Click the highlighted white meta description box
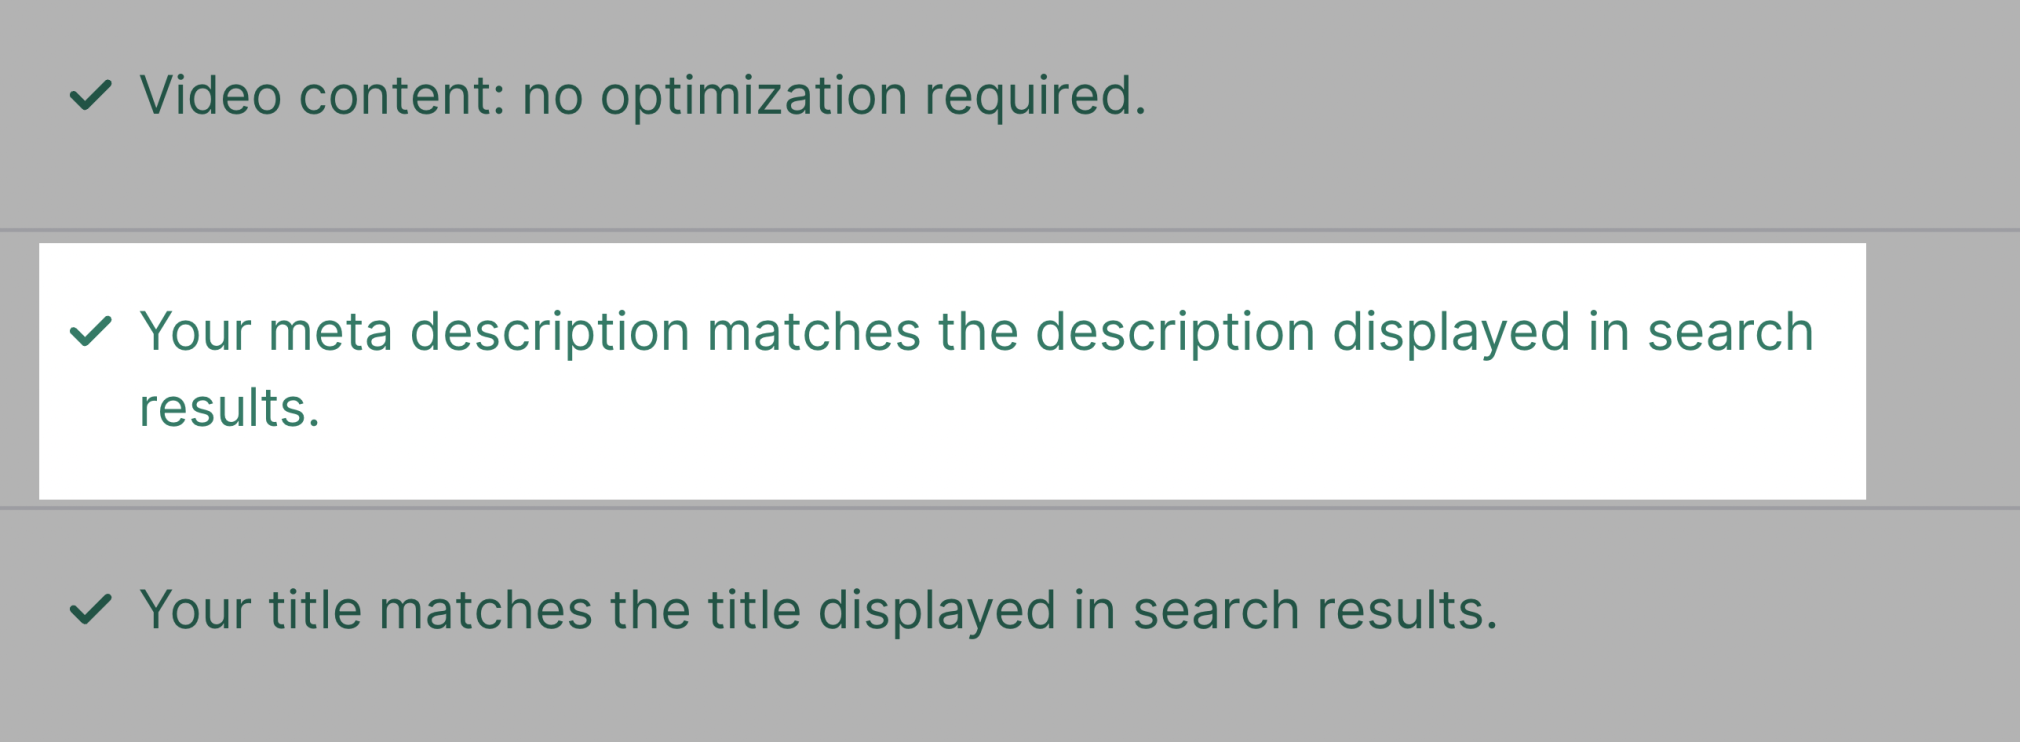The image size is (2020, 742). 952,371
